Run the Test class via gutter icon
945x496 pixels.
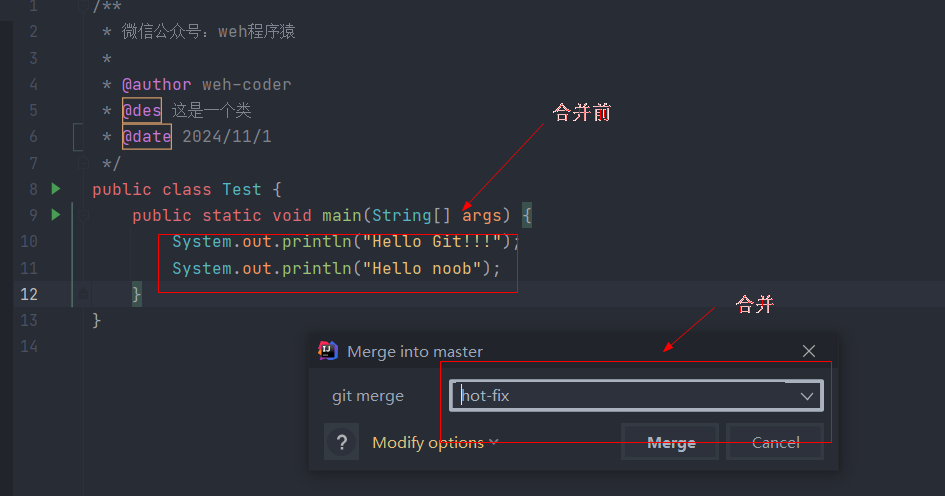[x=55, y=189]
